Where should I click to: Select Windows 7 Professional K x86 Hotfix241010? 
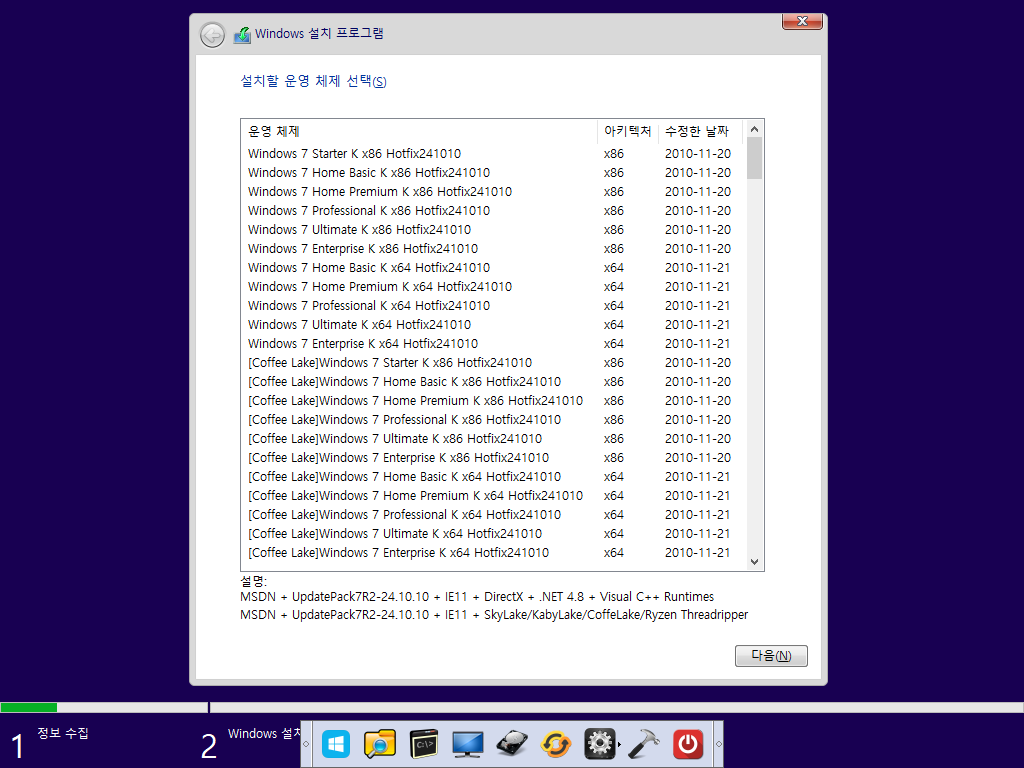(x=493, y=210)
